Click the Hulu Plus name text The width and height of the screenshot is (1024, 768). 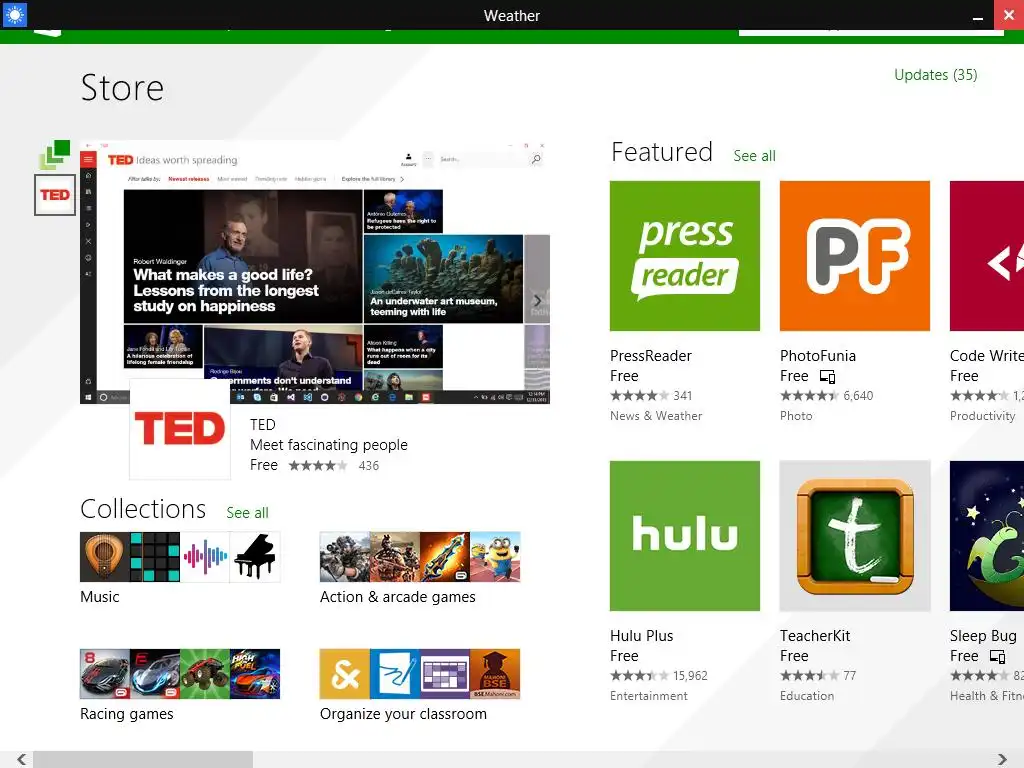click(x=641, y=636)
